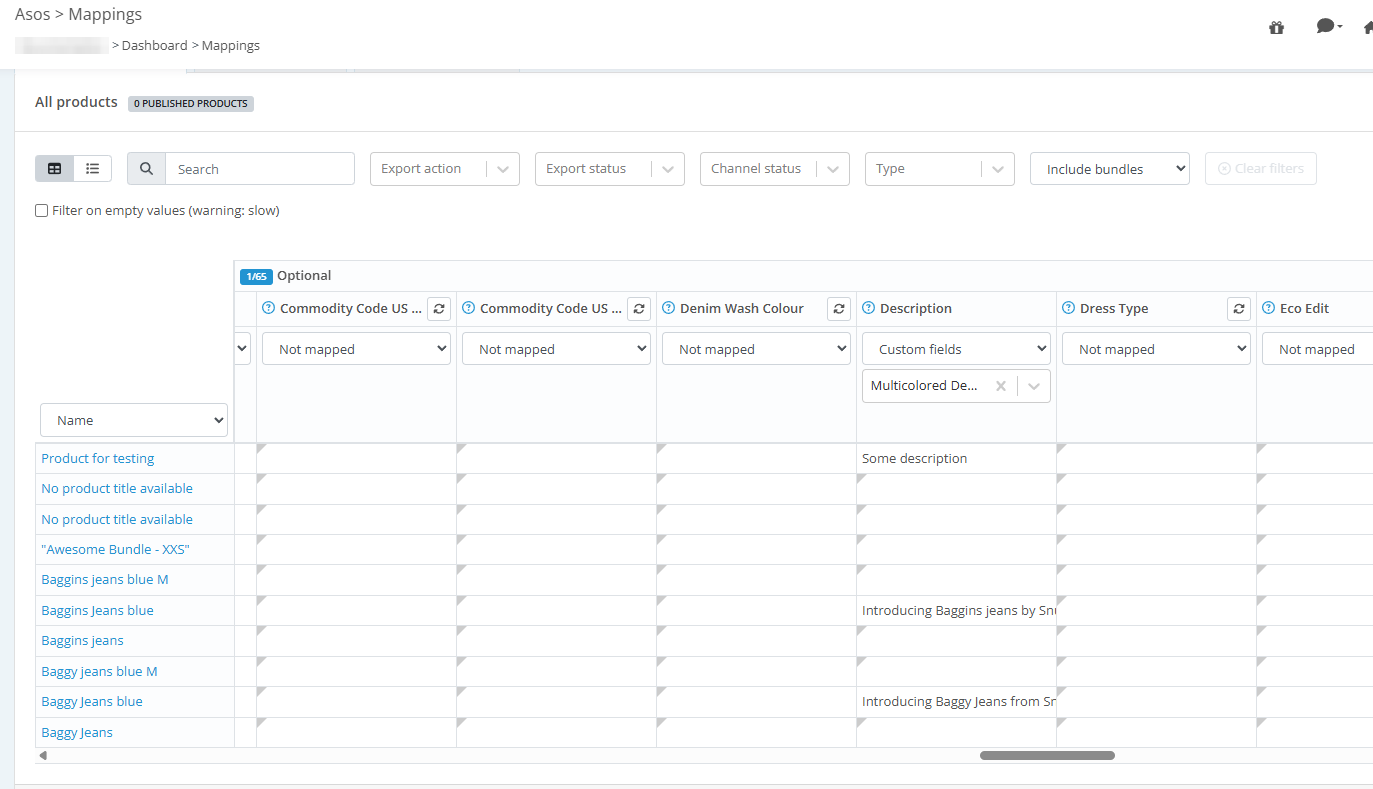Refresh the Dress Type column values
Image resolution: width=1373 pixels, height=789 pixels.
(1239, 309)
